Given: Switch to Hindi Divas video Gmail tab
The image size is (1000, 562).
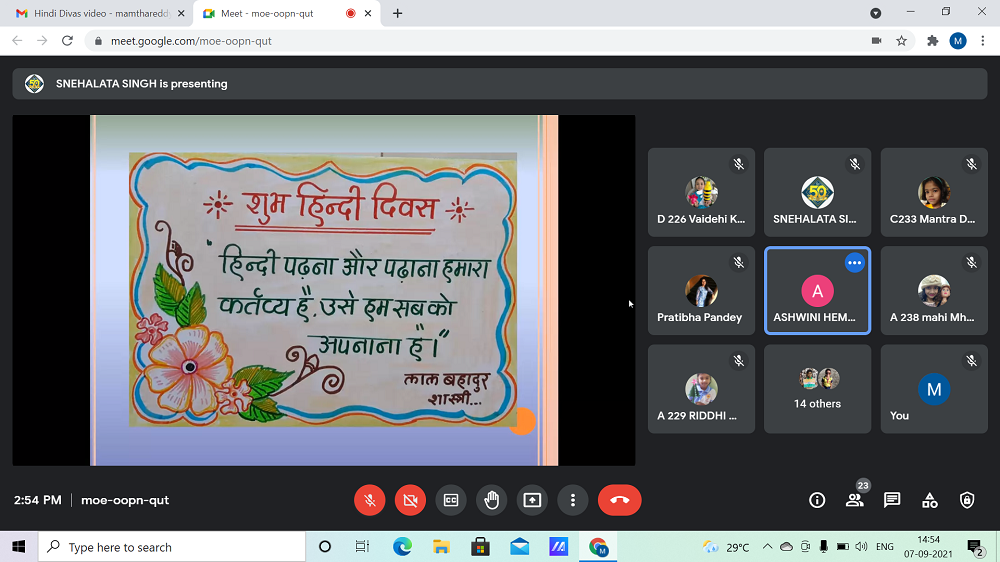Looking at the screenshot, I should click(x=95, y=13).
